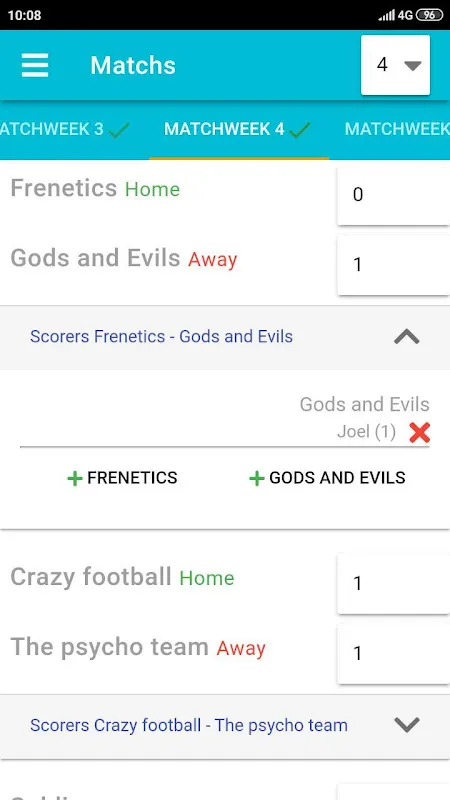Tap the Matchweek 4 green checkmark
450x800 pixels.
tap(299, 130)
